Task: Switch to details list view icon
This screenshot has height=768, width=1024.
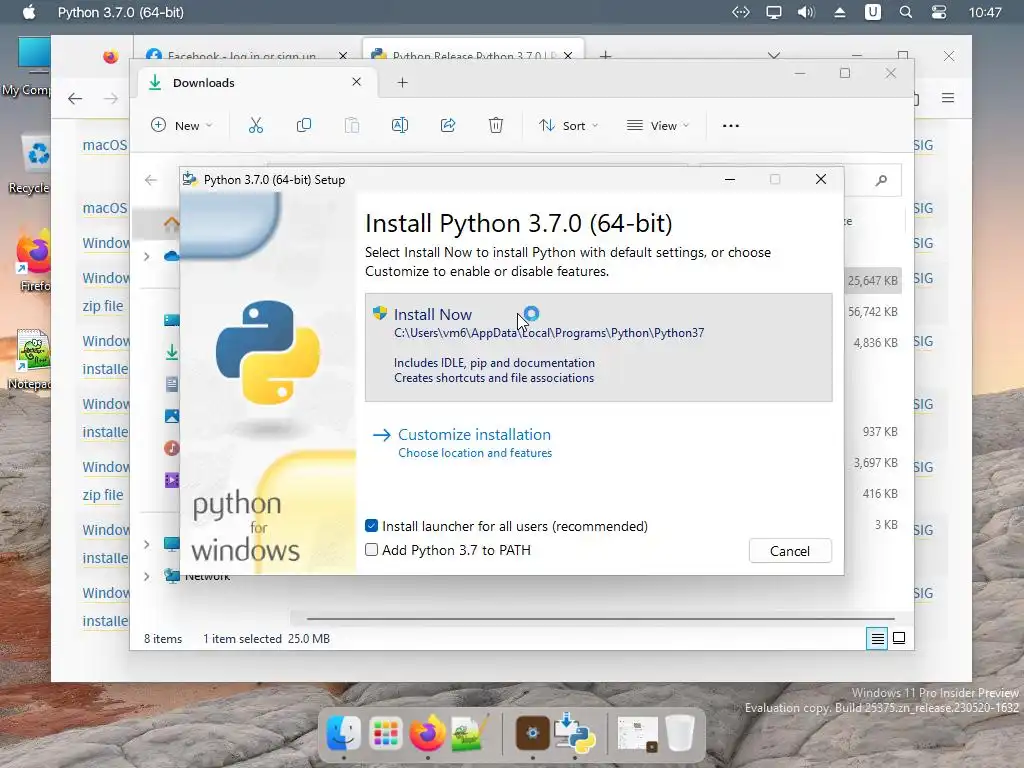Action: pyautogui.click(x=877, y=638)
